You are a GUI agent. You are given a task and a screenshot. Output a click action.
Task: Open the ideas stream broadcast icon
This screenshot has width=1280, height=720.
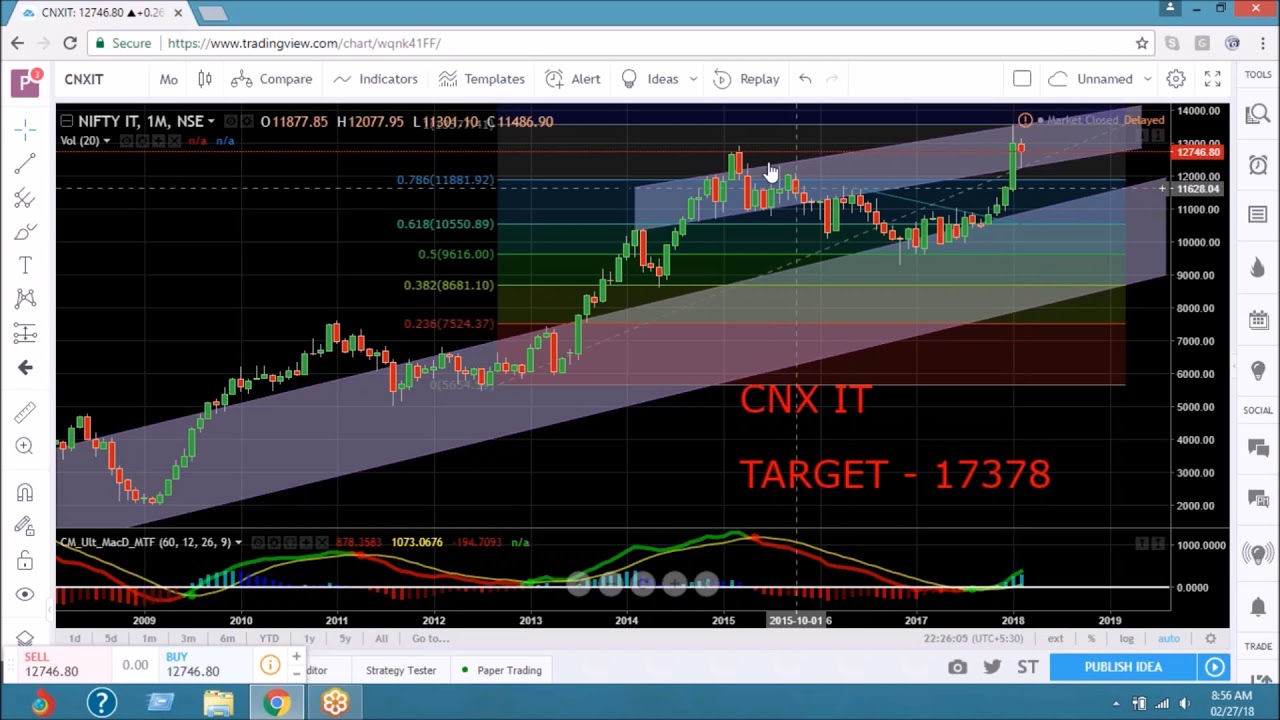[x=1258, y=553]
